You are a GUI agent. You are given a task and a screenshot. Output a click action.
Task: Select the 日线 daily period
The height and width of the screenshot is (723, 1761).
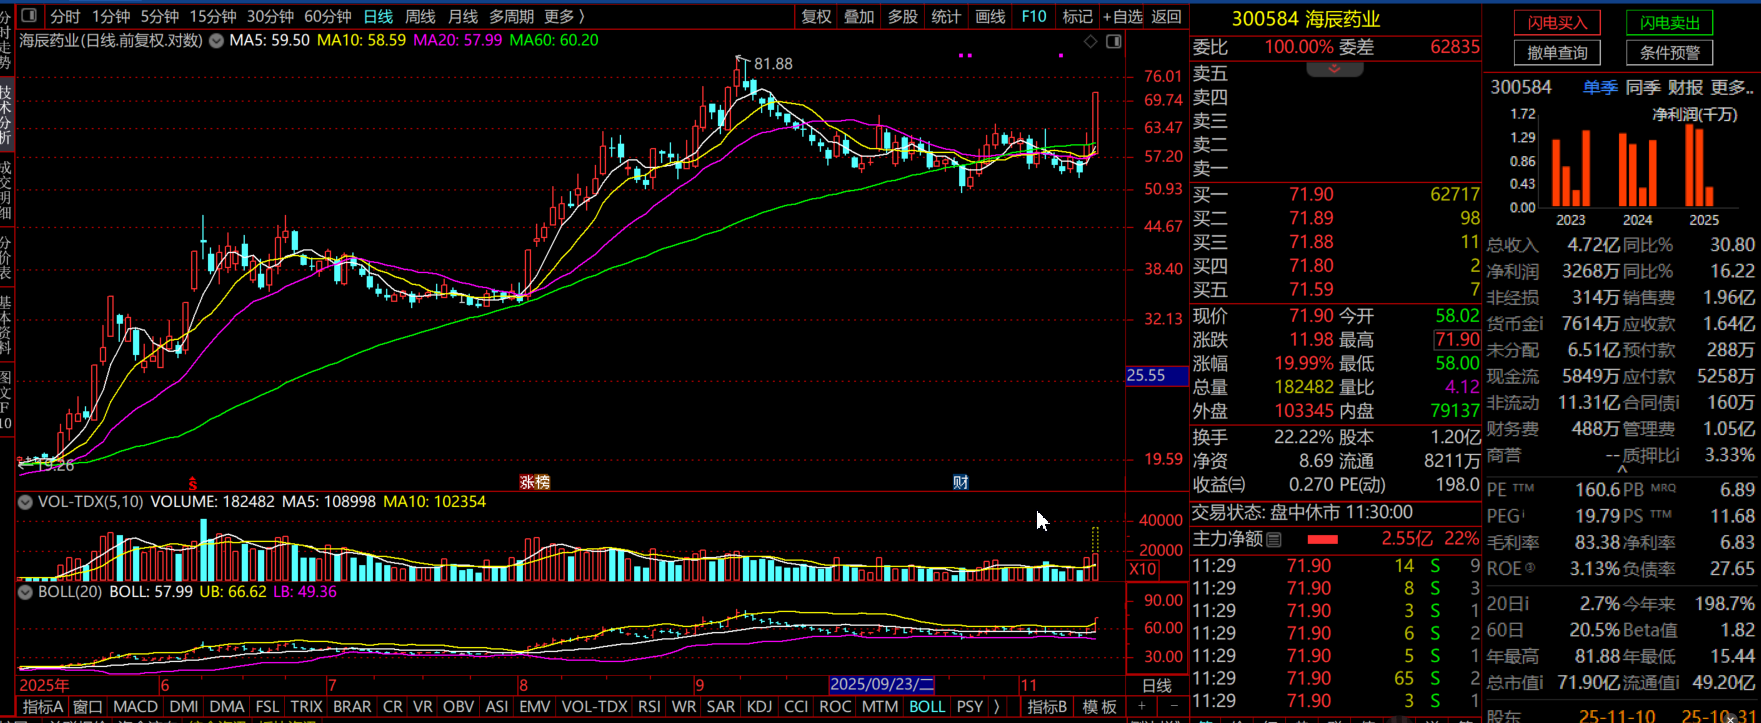coord(378,16)
